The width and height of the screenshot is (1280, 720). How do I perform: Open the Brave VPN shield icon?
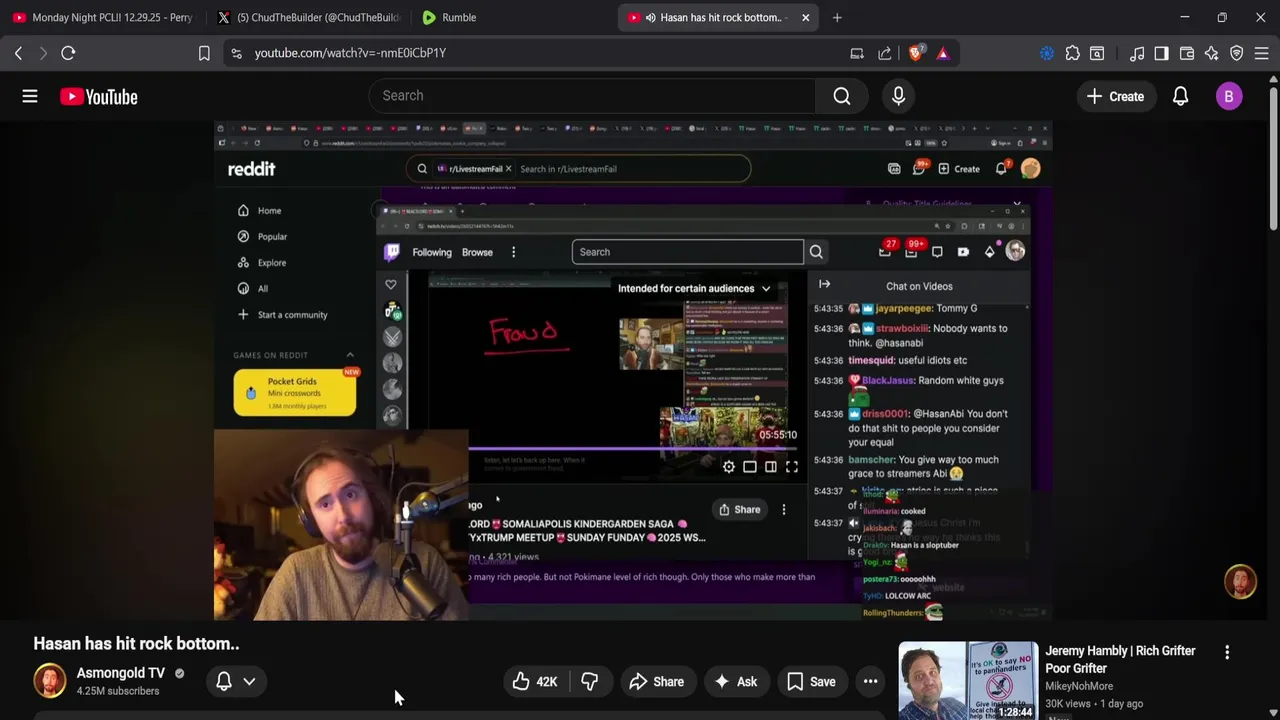1237,53
